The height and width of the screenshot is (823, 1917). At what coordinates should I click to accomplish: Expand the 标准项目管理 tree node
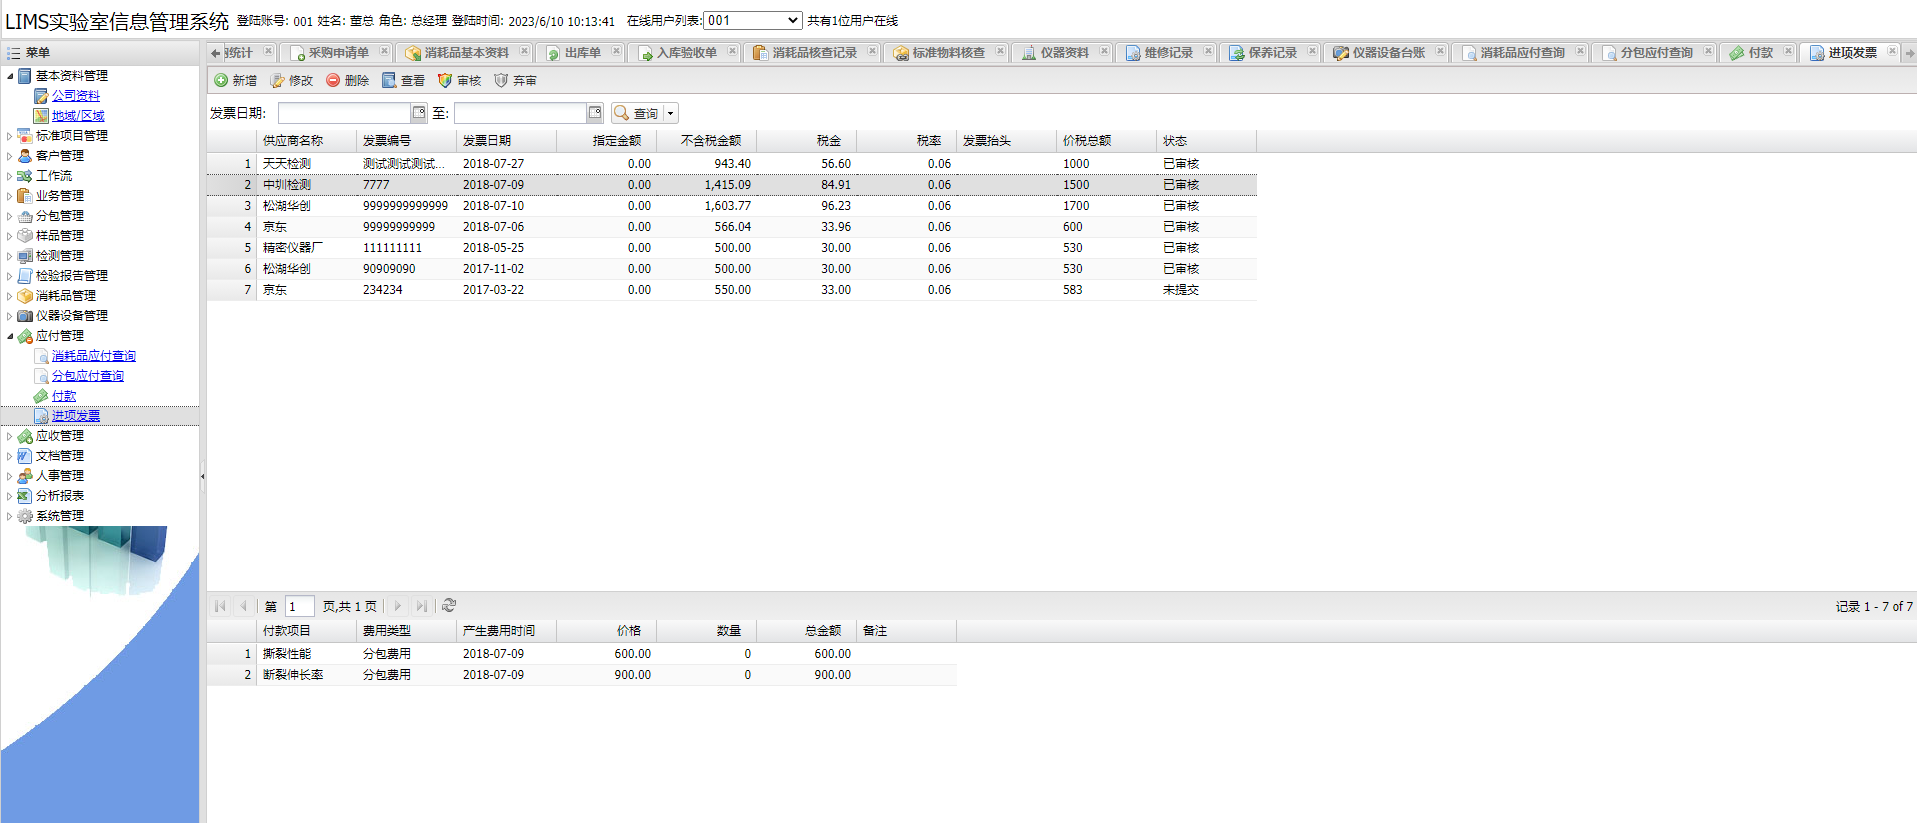click(x=10, y=136)
